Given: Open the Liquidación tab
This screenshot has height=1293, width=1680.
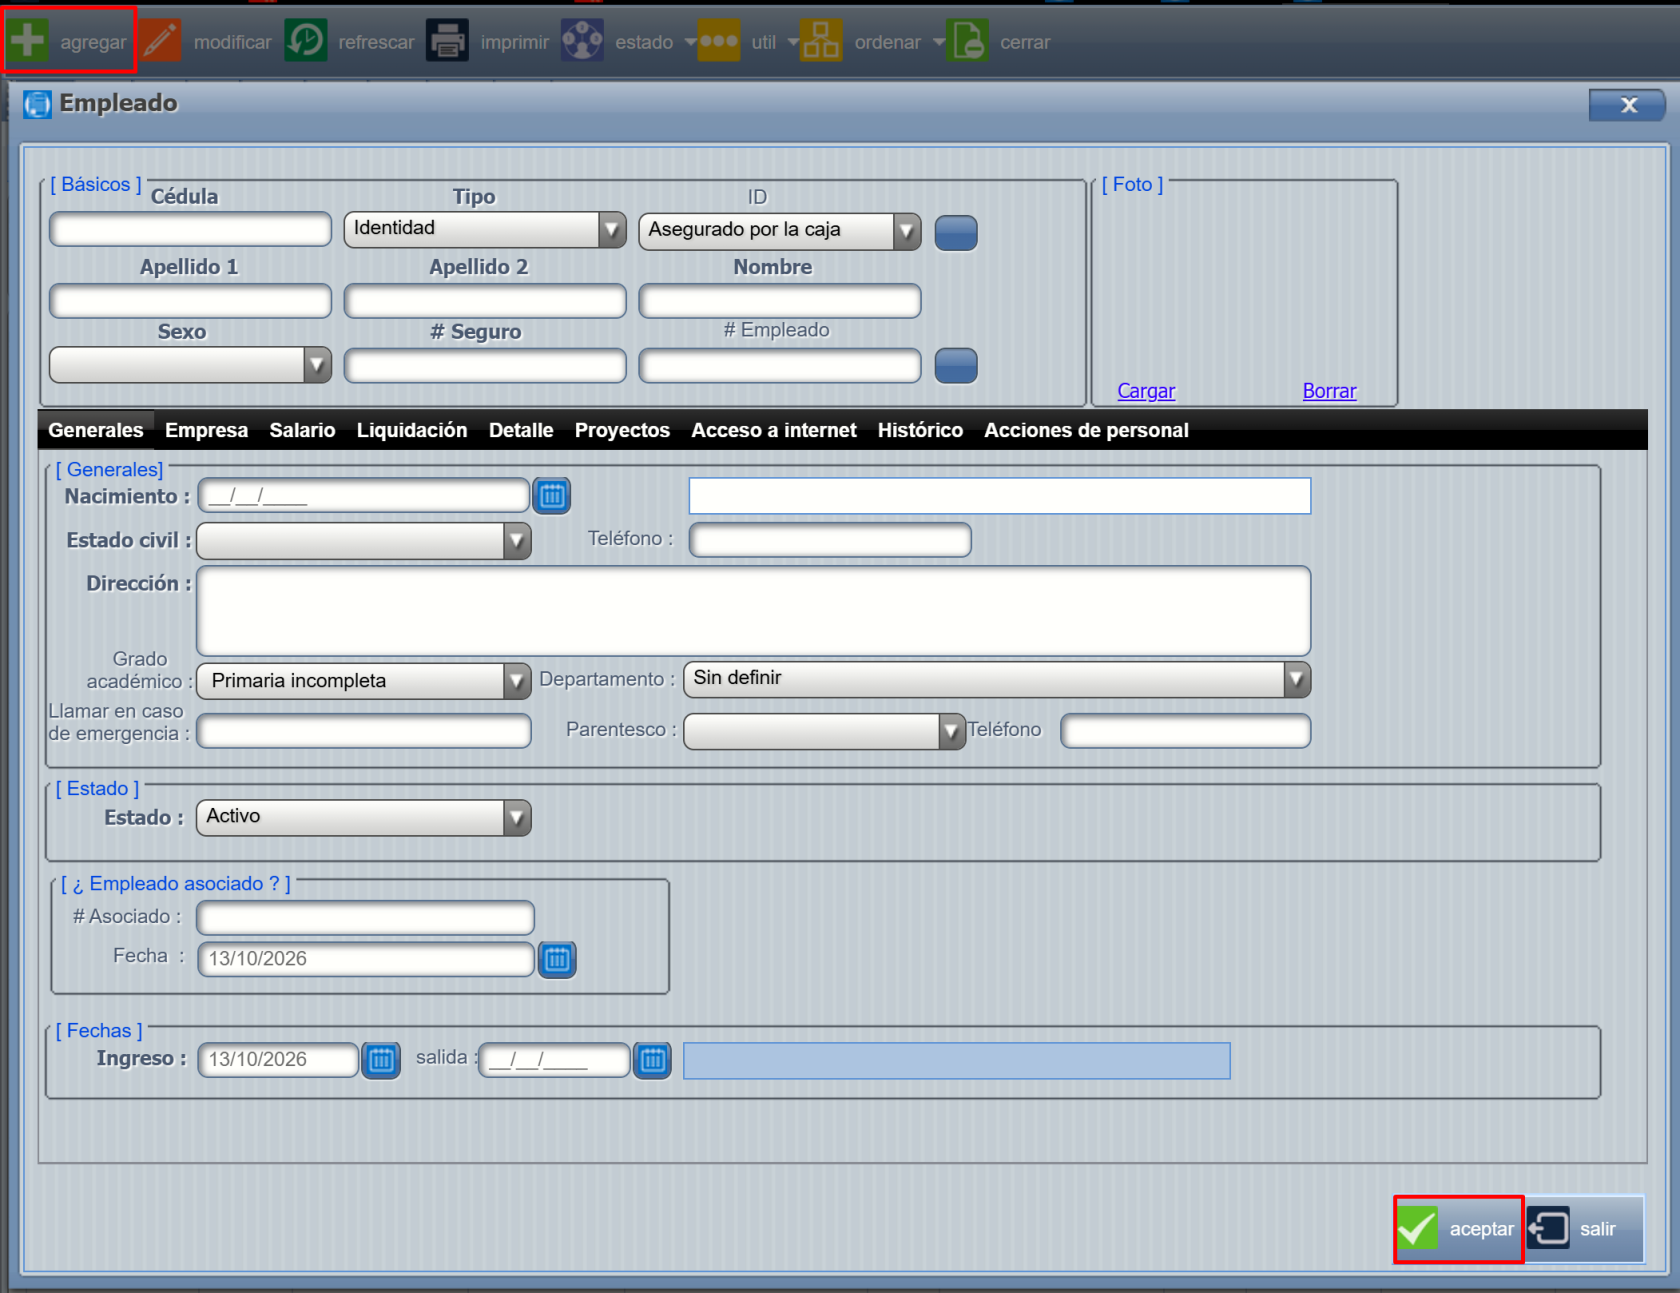Looking at the screenshot, I should [x=412, y=430].
